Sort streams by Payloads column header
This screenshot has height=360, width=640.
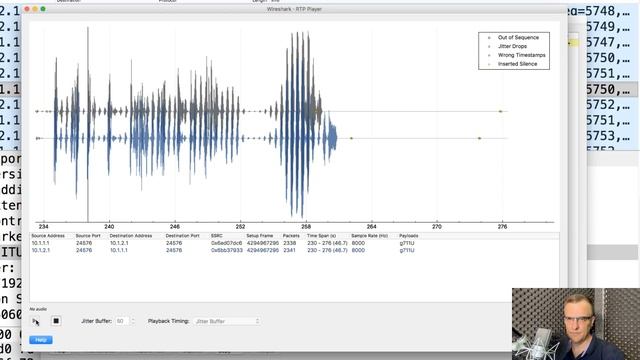click(x=409, y=236)
